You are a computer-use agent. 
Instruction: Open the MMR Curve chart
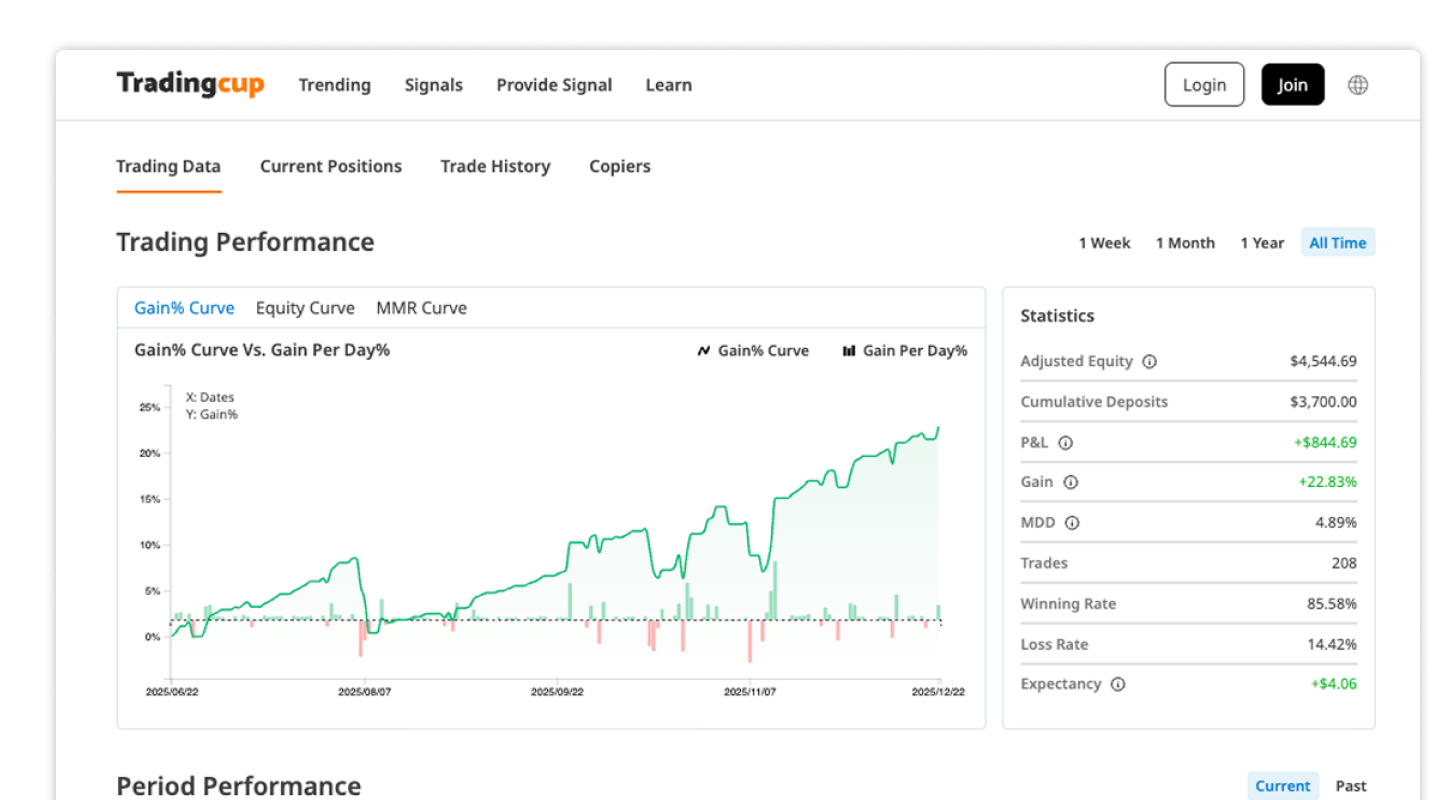421,307
